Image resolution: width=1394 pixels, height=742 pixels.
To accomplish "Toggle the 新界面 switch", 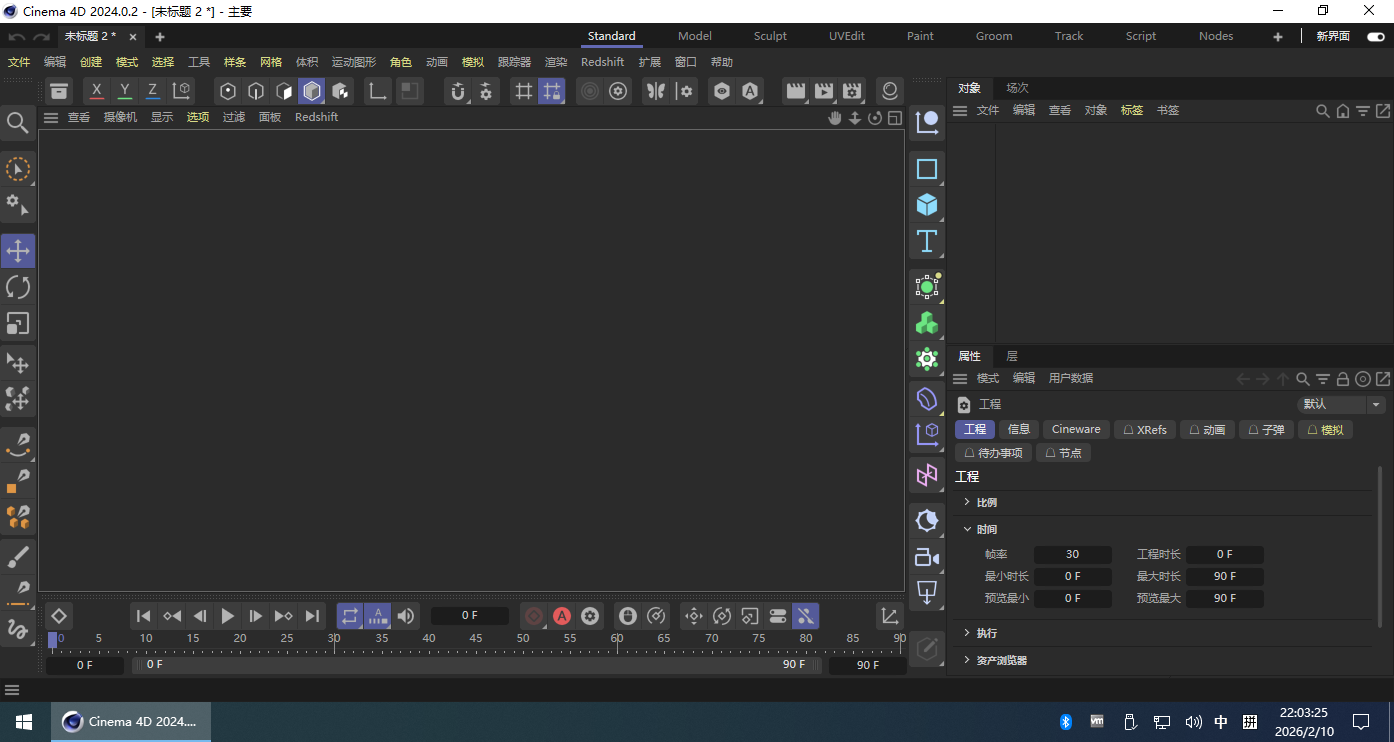I will (x=1375, y=36).
